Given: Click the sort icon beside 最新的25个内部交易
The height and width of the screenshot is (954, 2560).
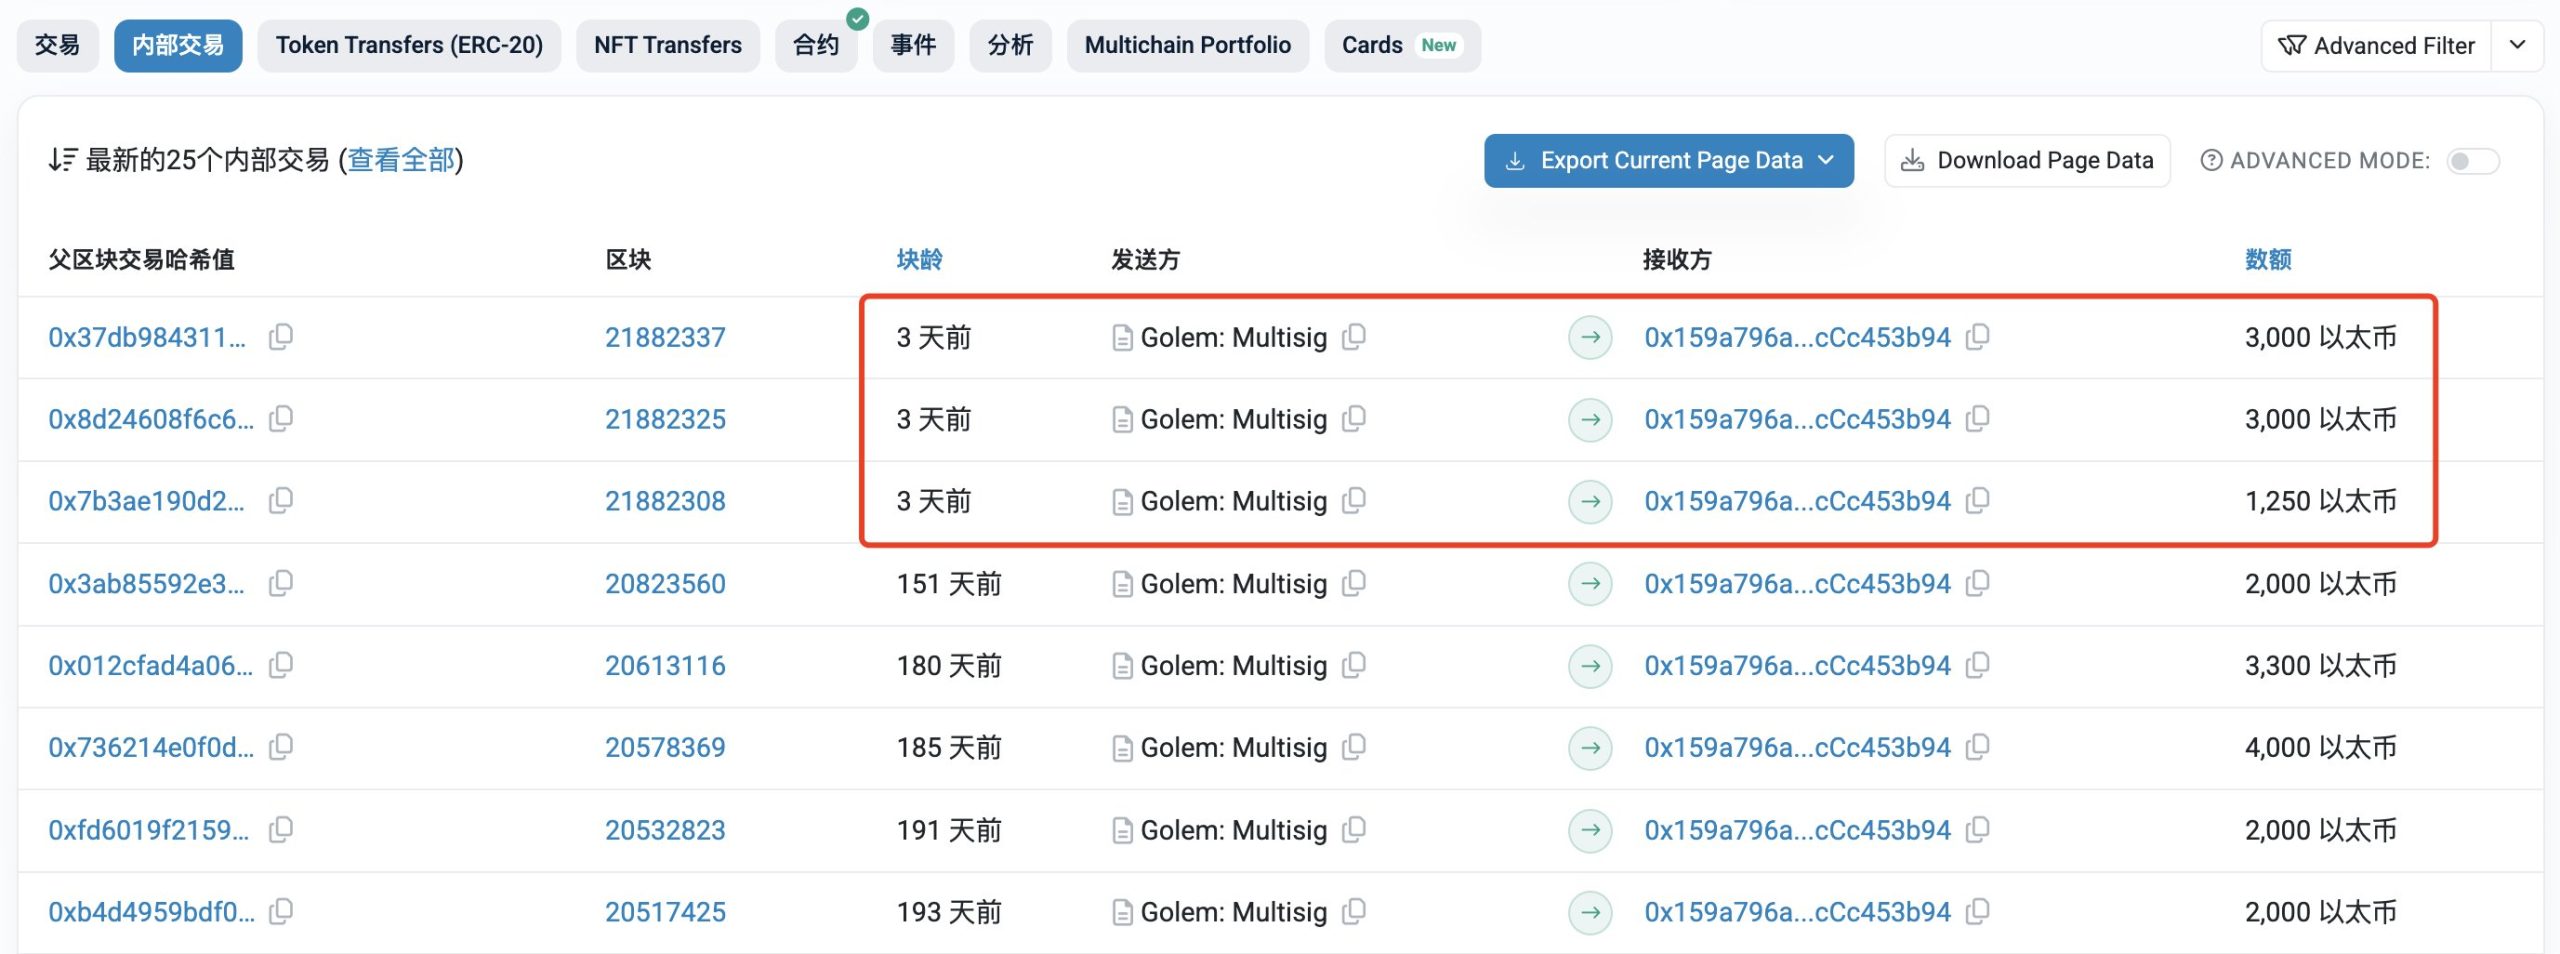Looking at the screenshot, I should click(x=62, y=160).
